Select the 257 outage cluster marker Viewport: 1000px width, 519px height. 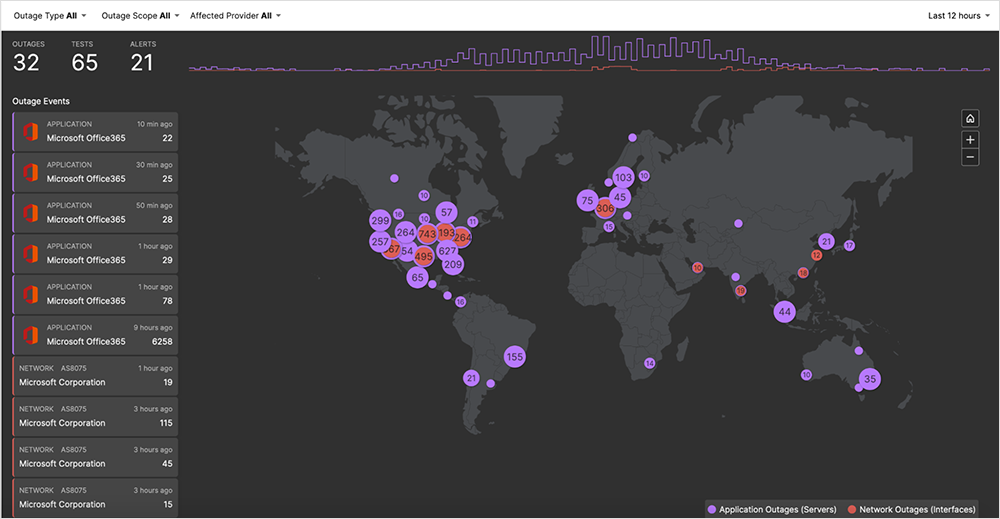click(380, 242)
